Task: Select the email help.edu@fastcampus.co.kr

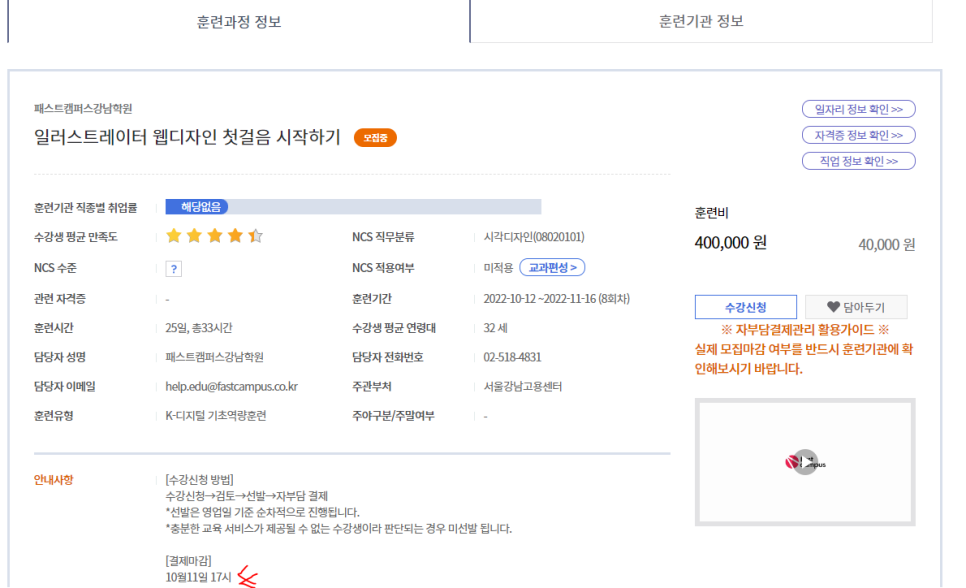Action: click(x=232, y=386)
